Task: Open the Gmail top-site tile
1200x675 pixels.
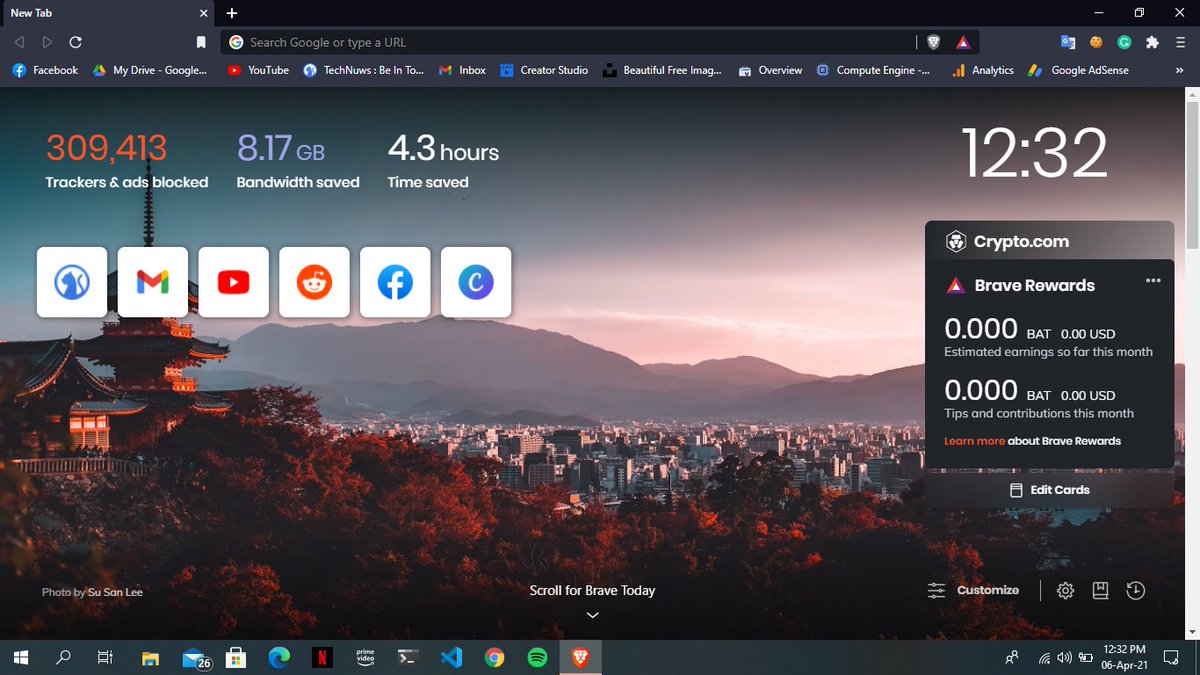Action: (153, 282)
